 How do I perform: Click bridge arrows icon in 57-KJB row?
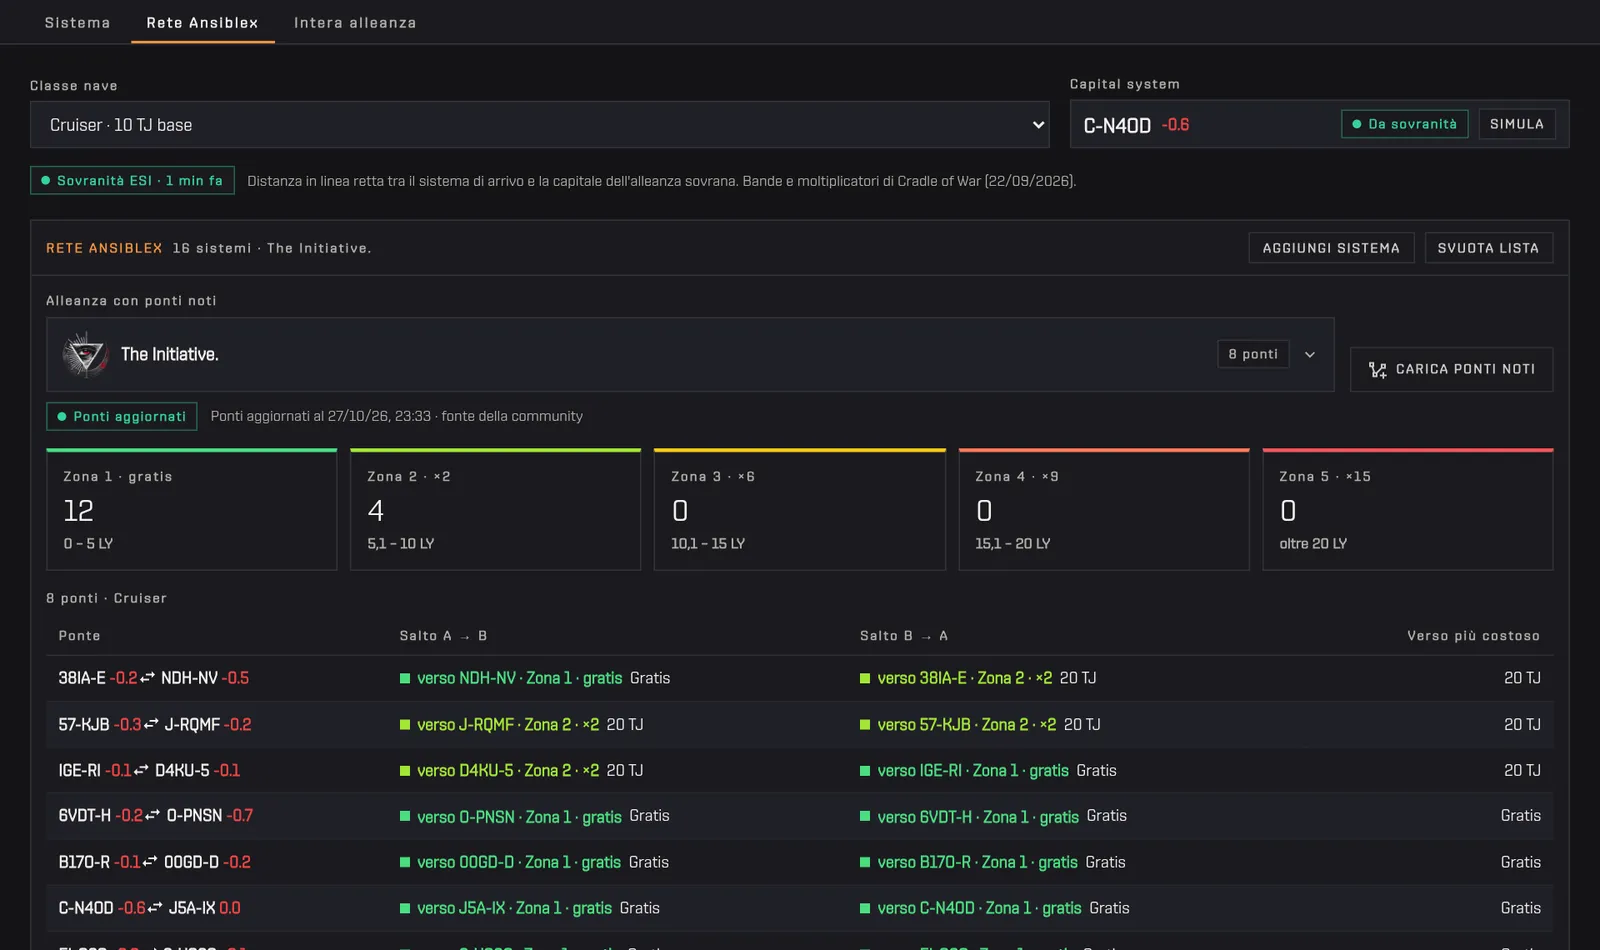(151, 724)
